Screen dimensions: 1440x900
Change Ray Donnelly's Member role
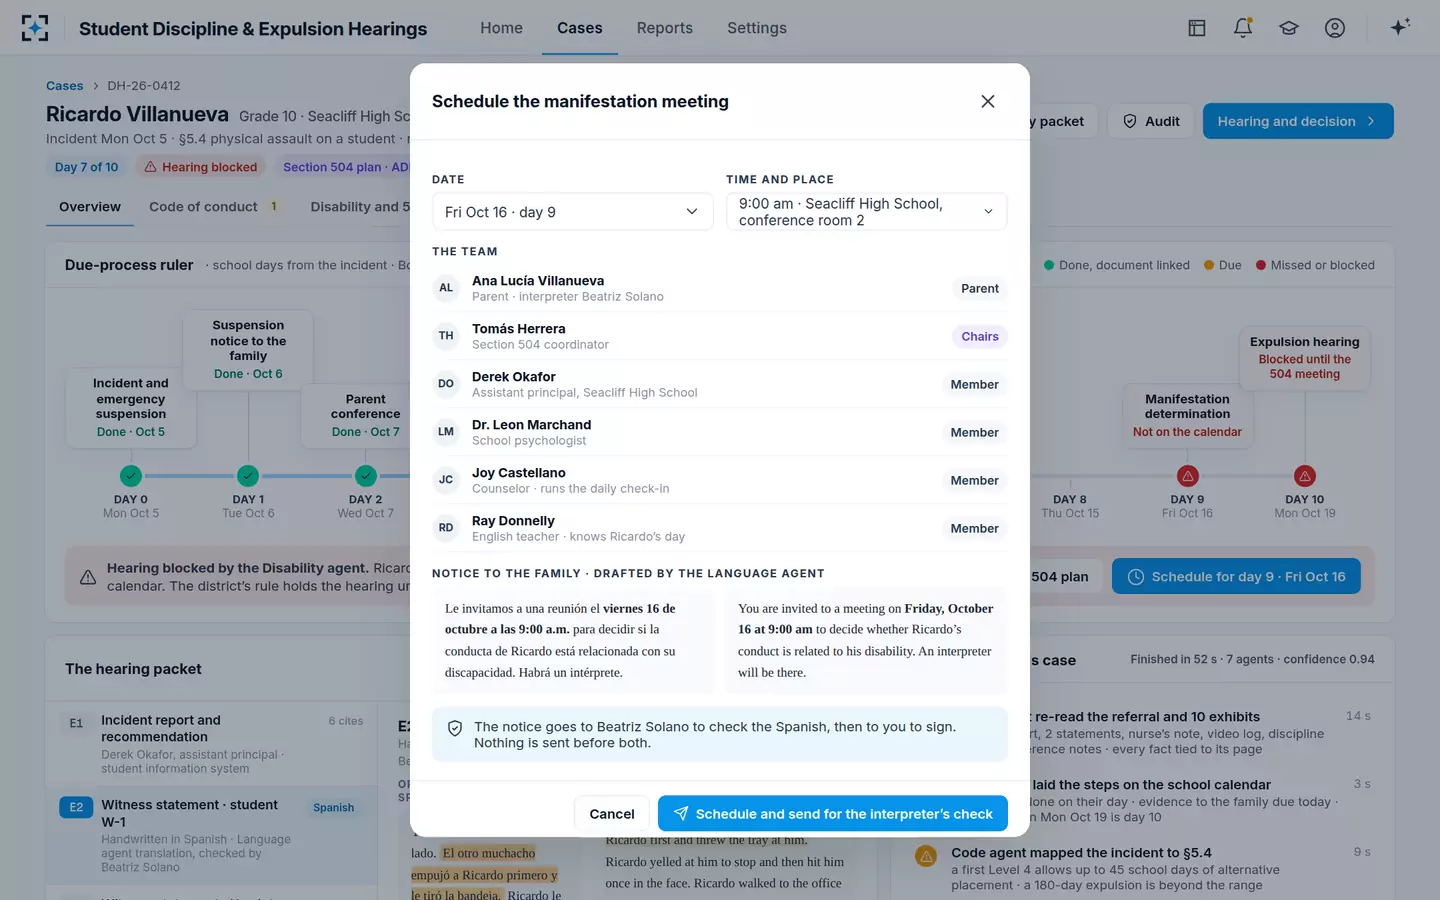(974, 528)
